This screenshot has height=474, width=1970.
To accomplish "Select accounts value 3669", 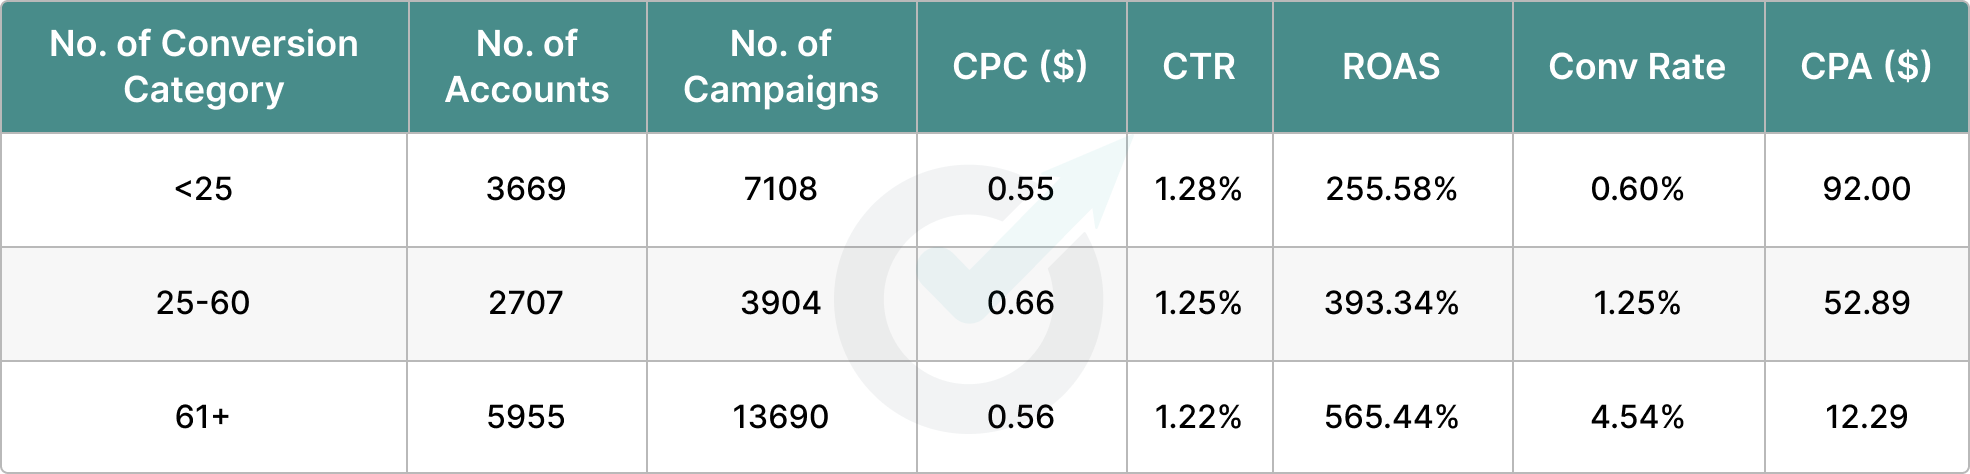I will tap(526, 189).
